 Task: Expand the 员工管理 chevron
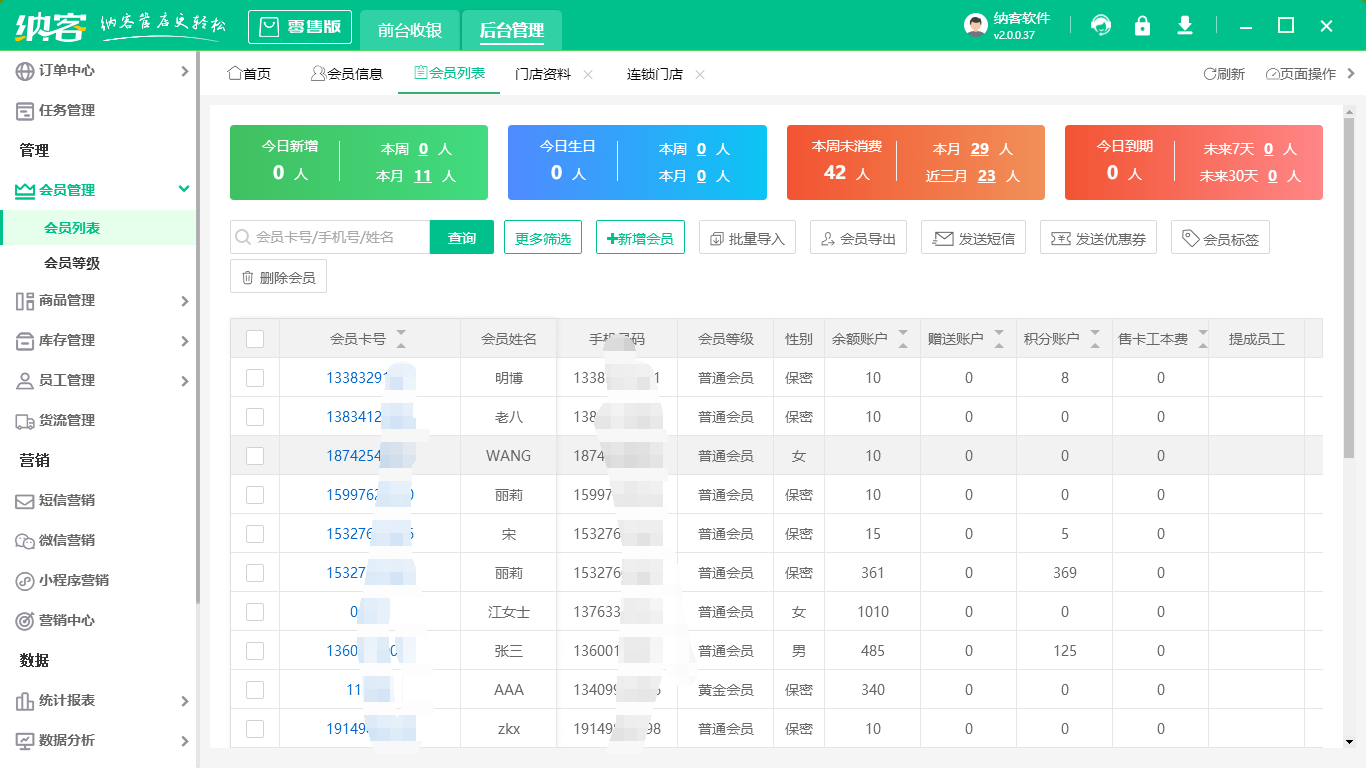[x=184, y=381]
